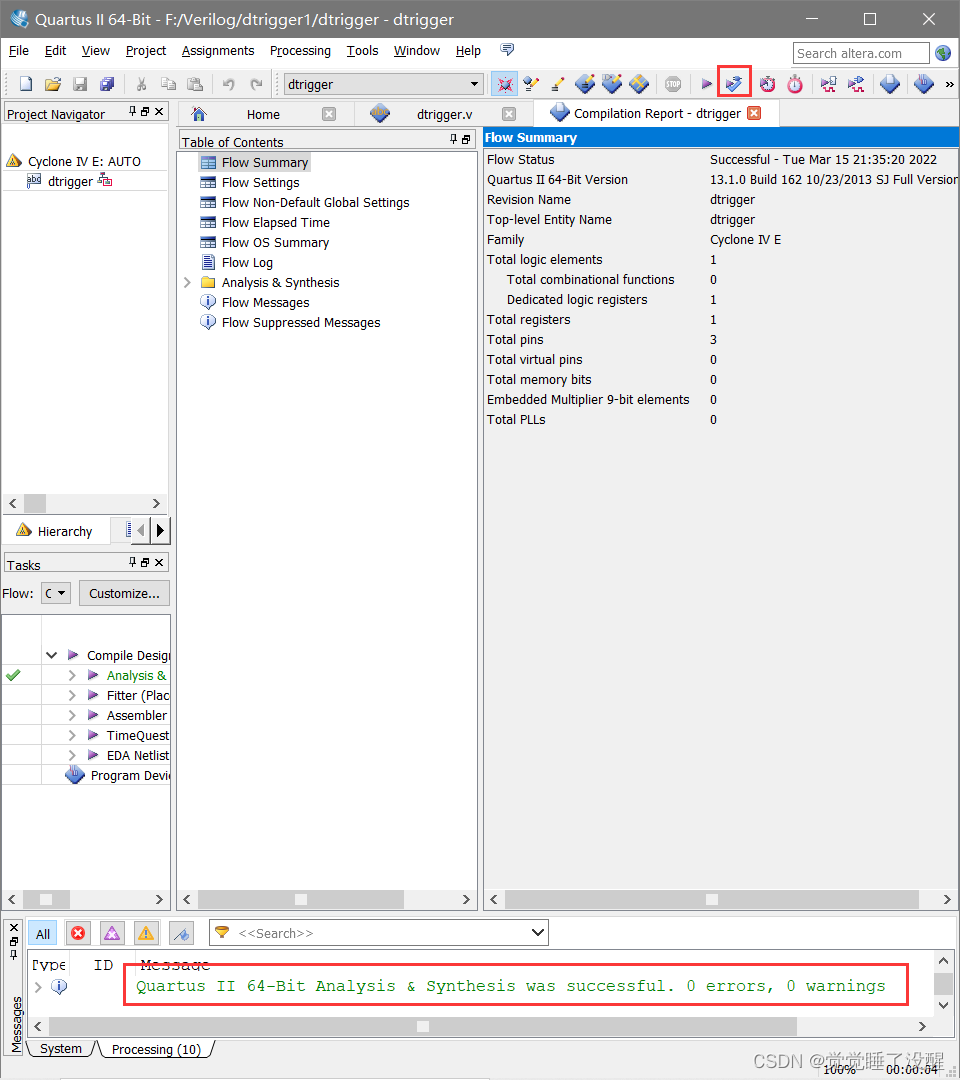
Task: Start Analysis & Synthesis from the toolbar
Action: point(734,84)
